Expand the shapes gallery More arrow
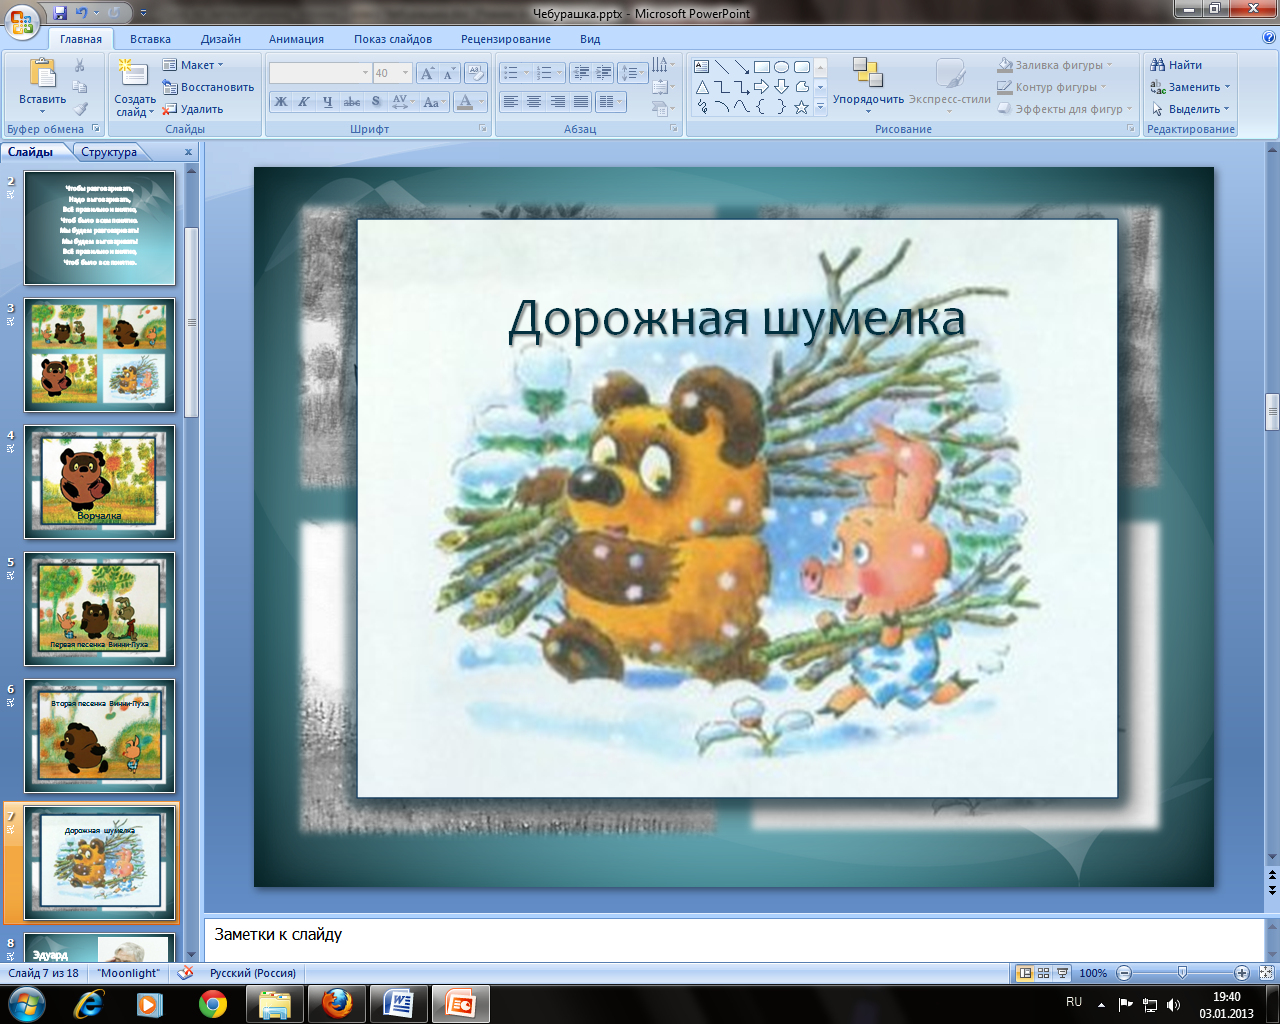Screen dimensions: 1280x1024 [x=820, y=108]
